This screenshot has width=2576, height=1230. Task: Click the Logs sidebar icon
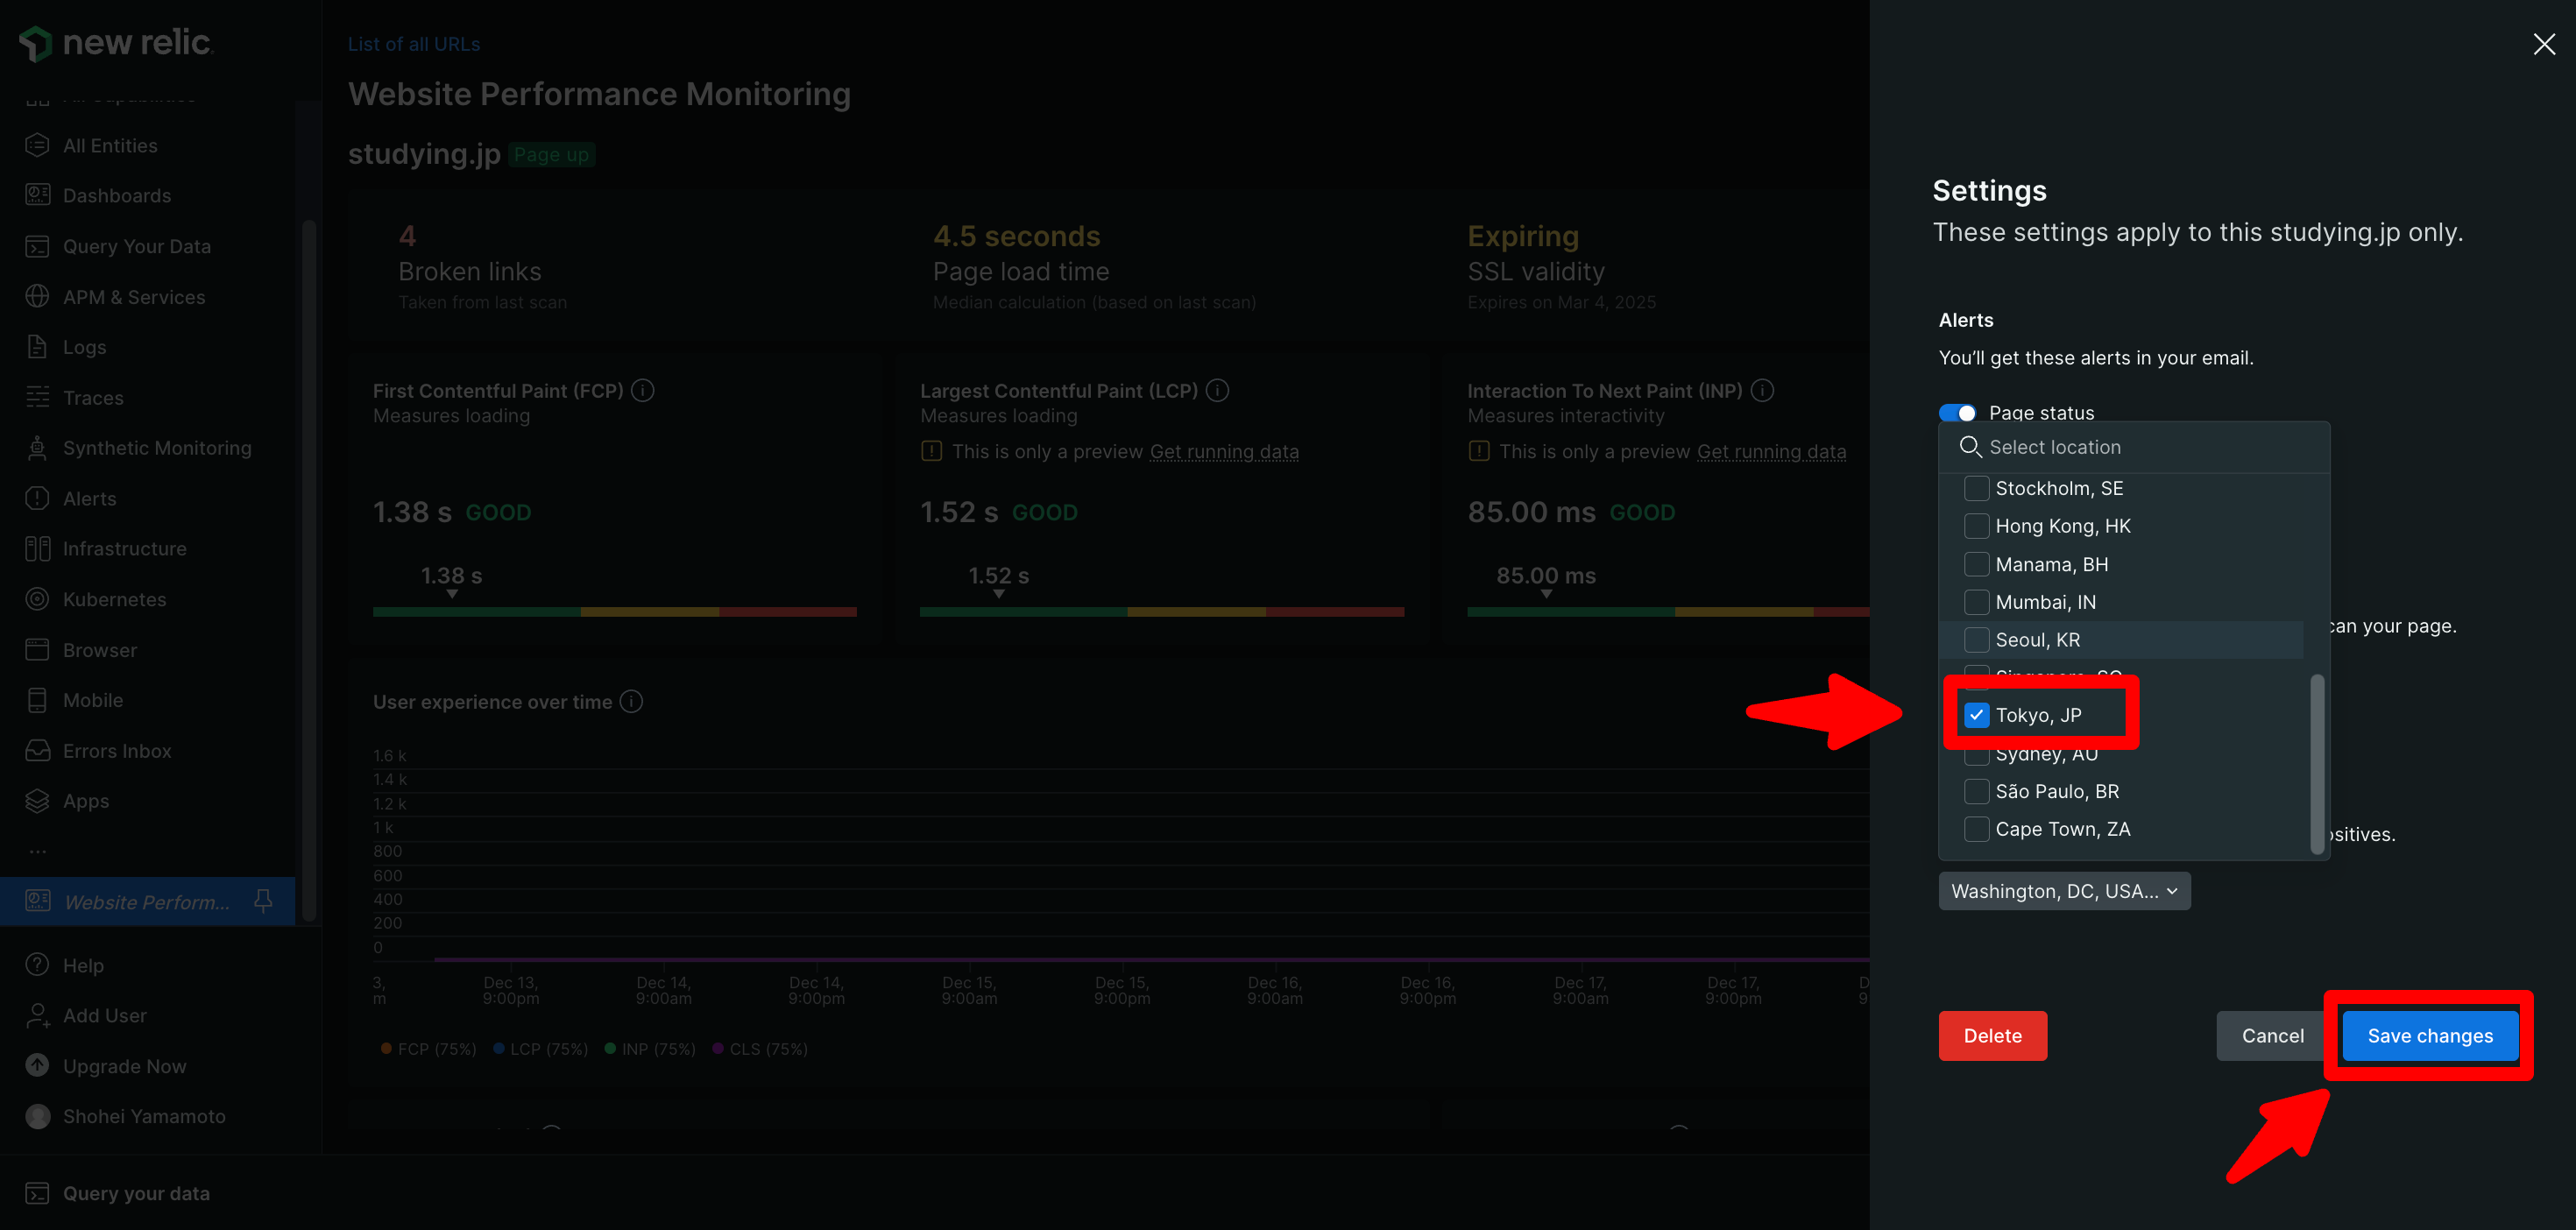pos(37,347)
